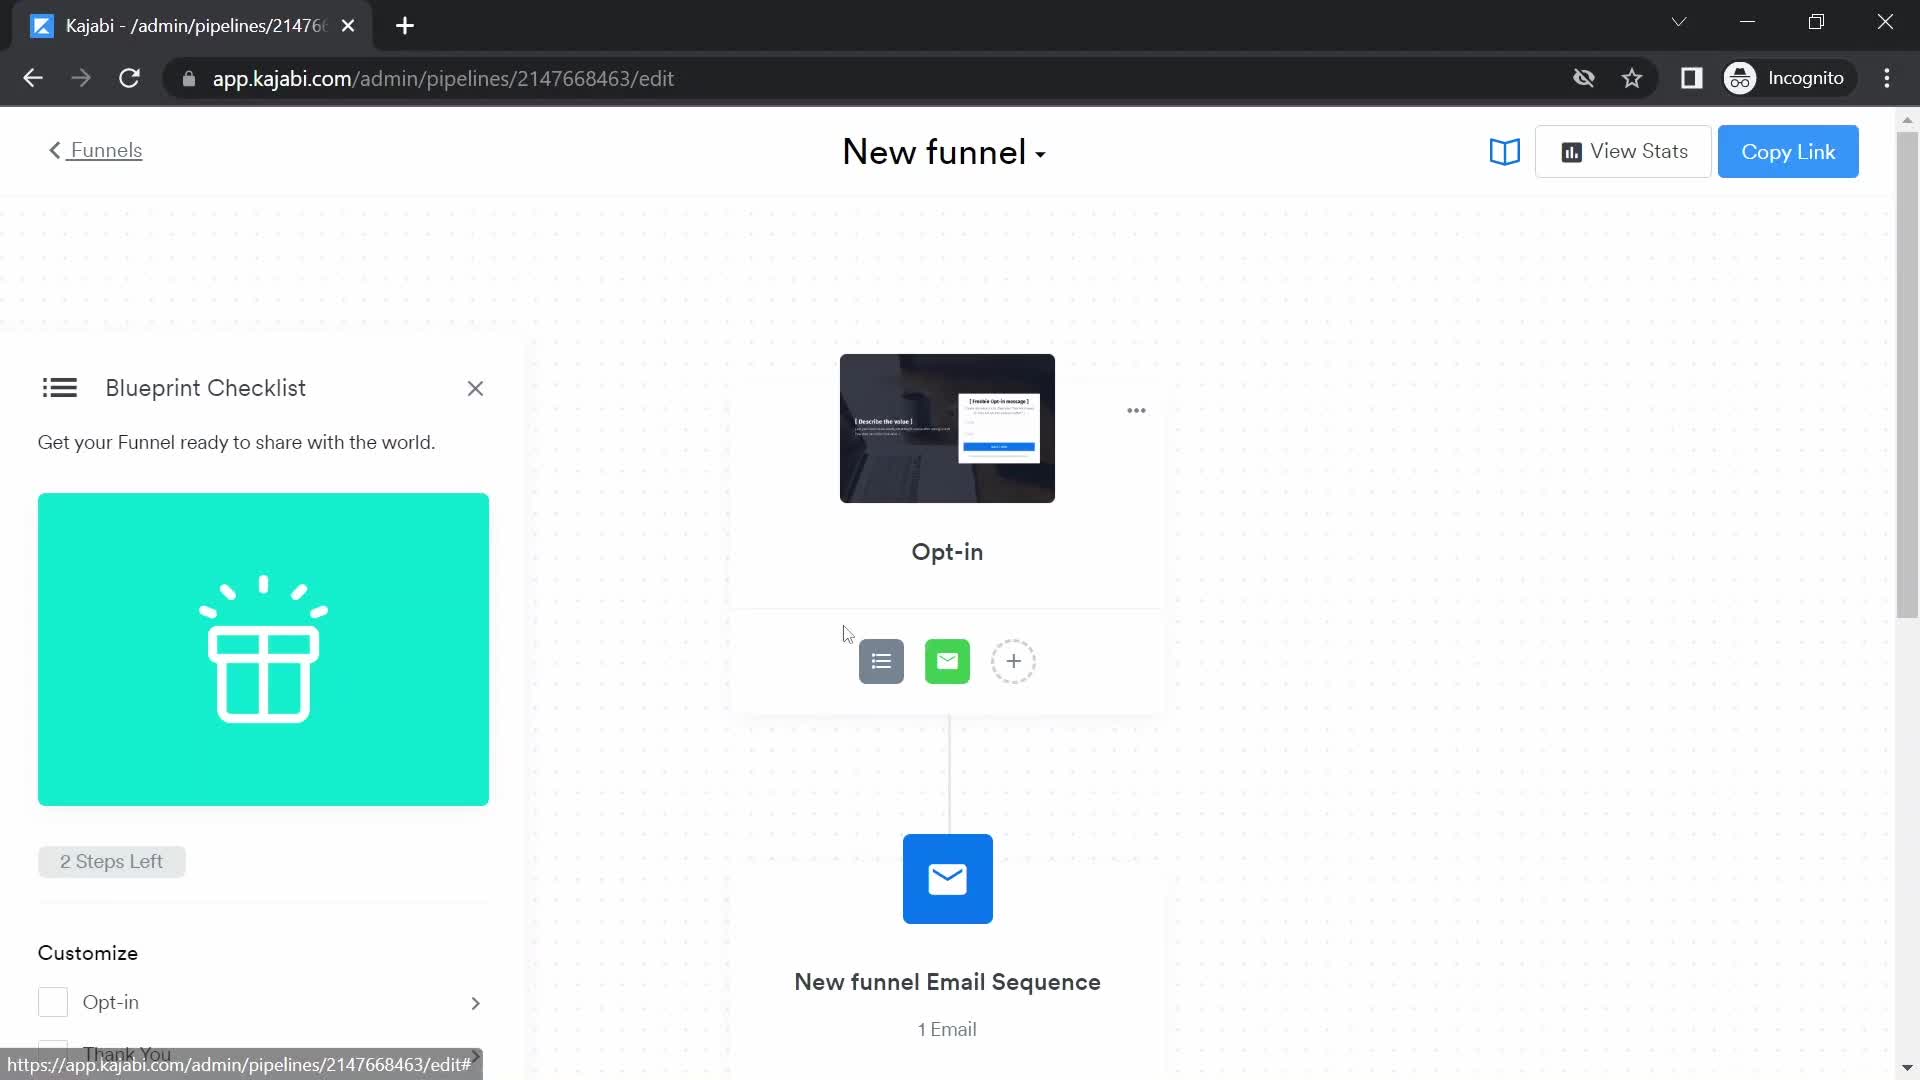The image size is (1920, 1080).
Task: Click the three-dot menu on Opt-in card
Action: (x=1137, y=411)
